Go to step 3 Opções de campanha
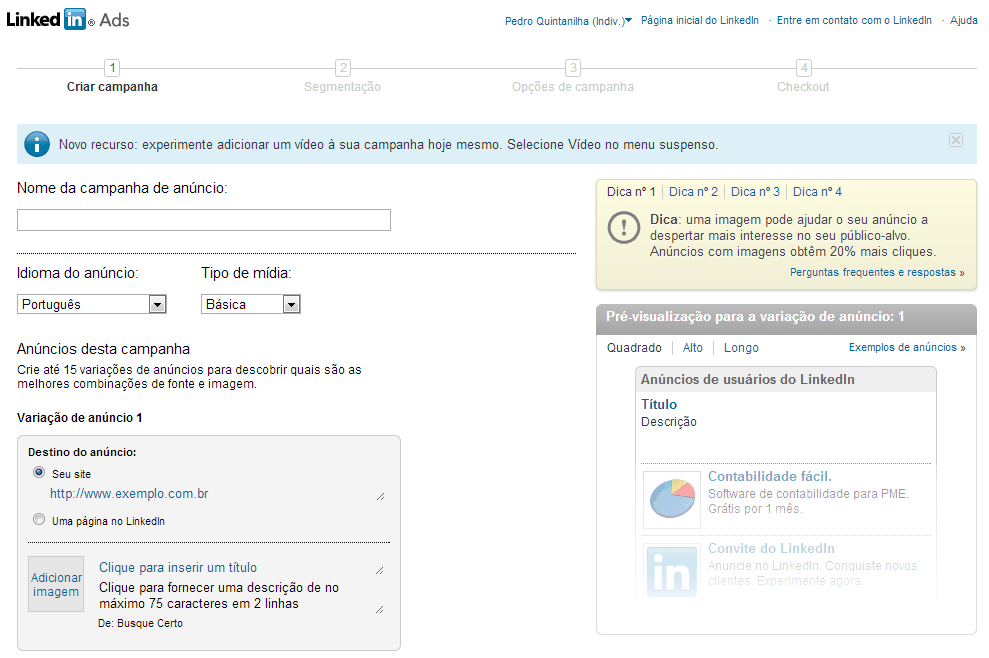The width and height of the screenshot is (989, 658). (573, 77)
